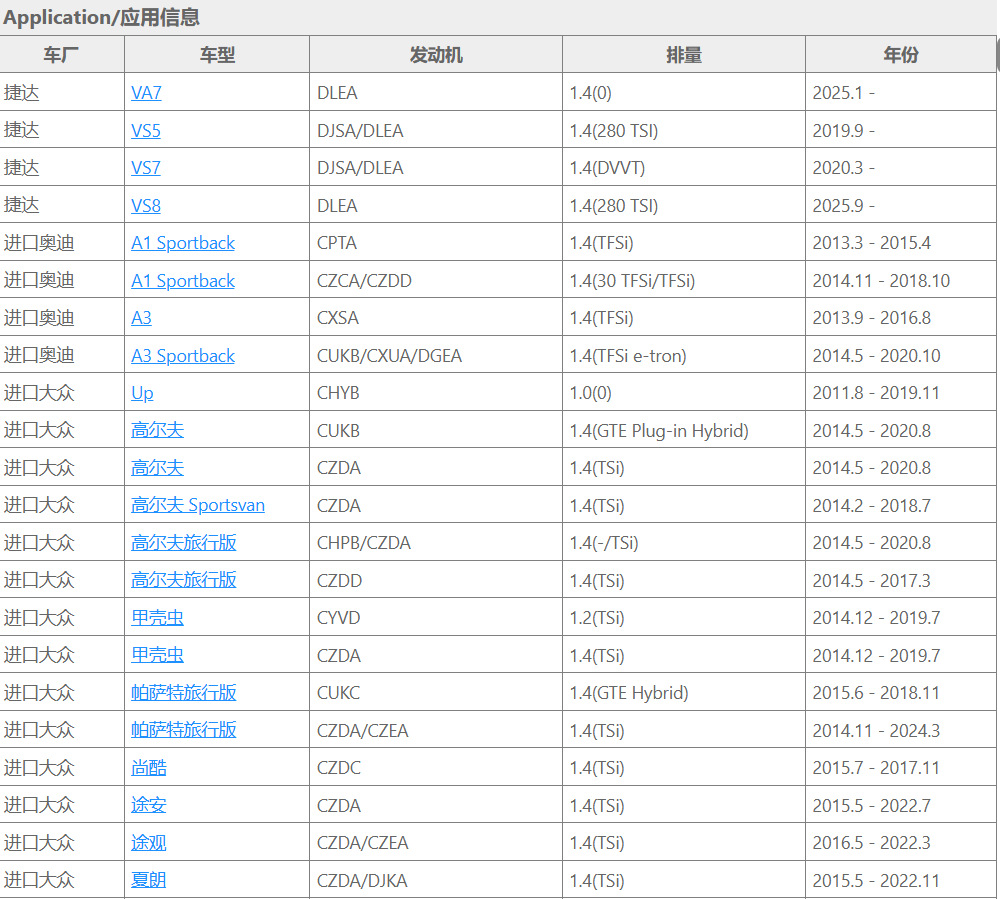Select year cell 2013.3 - 2015.4
Screen dimensions: 1000x899
[x=901, y=243]
